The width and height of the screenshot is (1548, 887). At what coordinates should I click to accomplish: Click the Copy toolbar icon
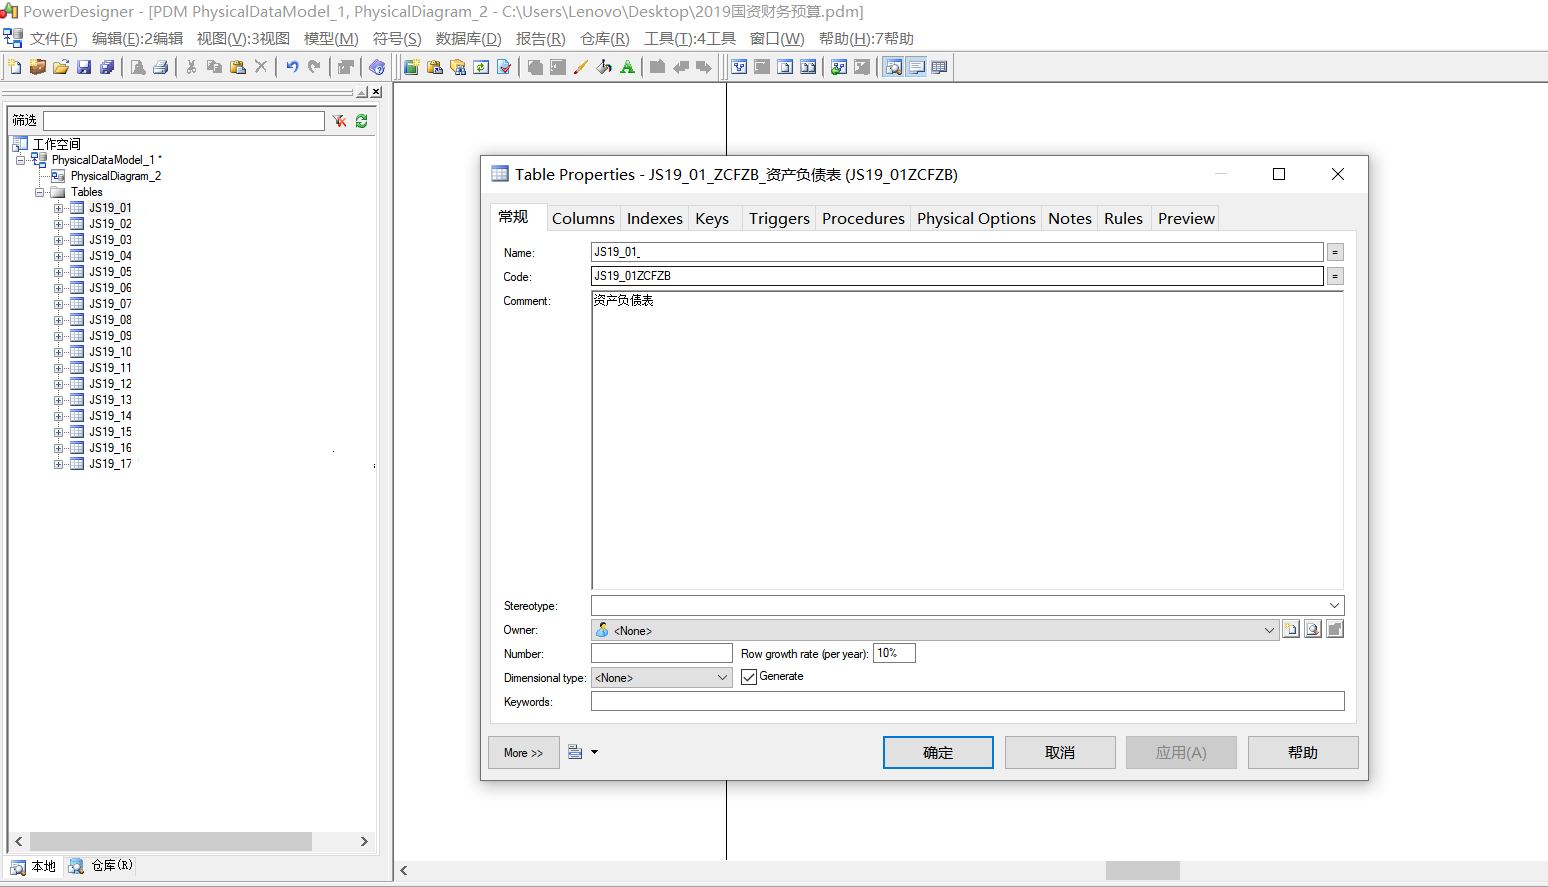pyautogui.click(x=214, y=67)
